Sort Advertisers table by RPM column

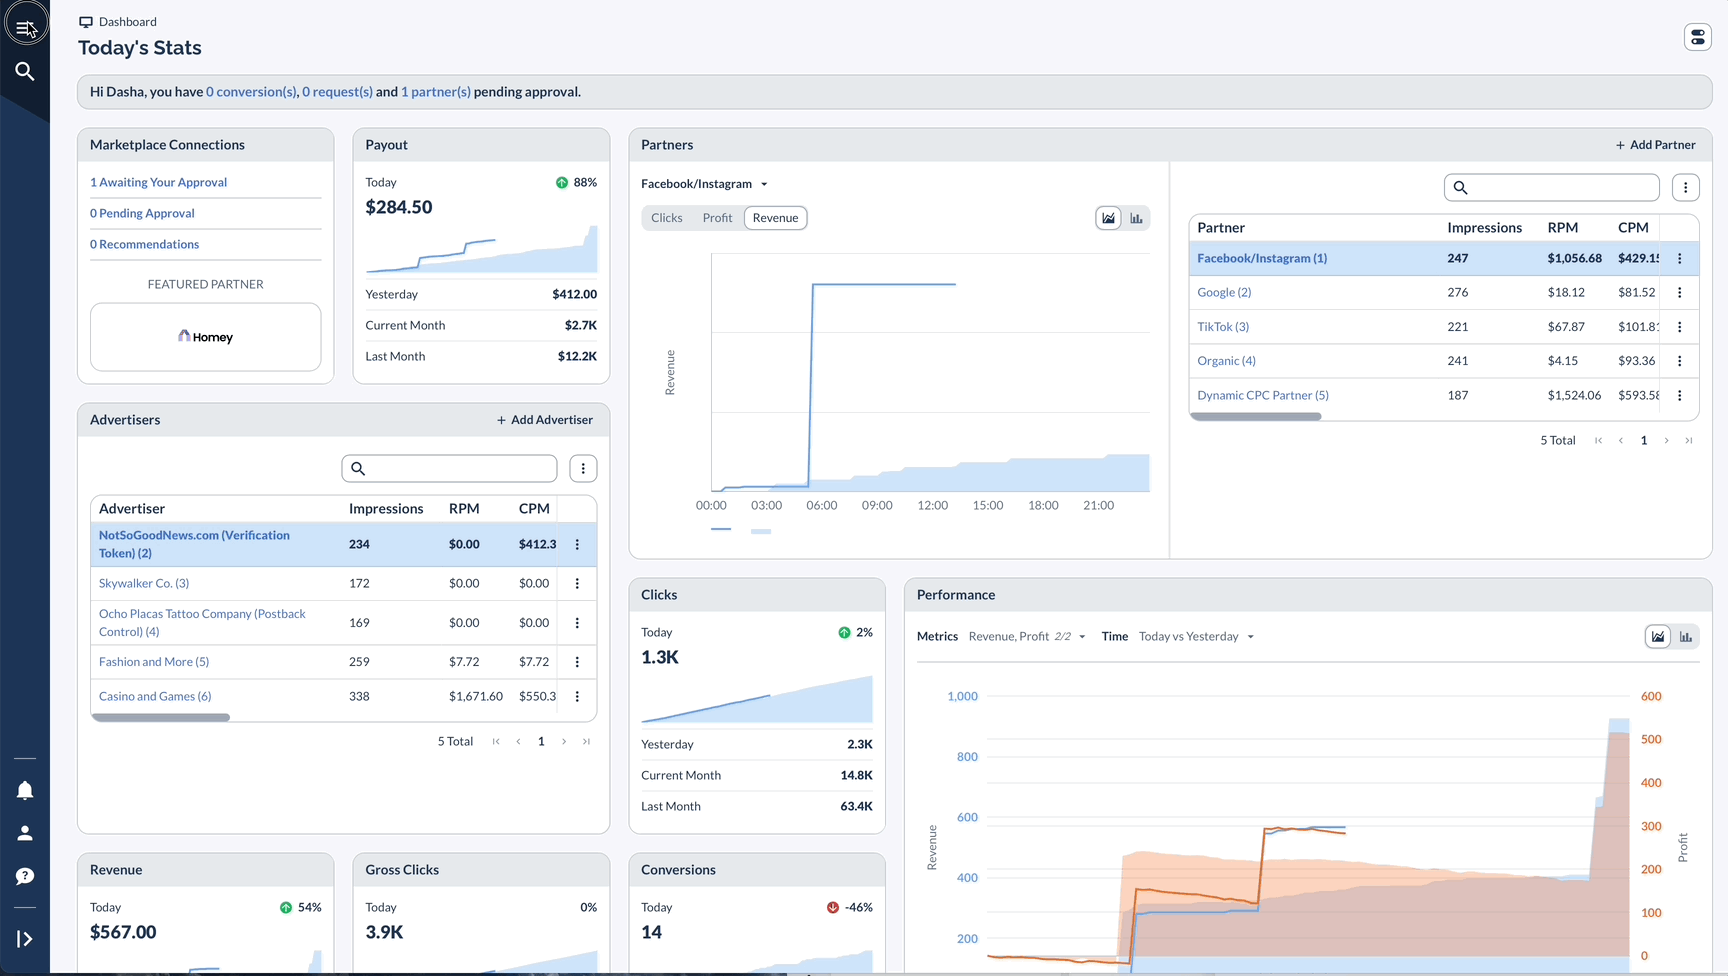point(464,508)
